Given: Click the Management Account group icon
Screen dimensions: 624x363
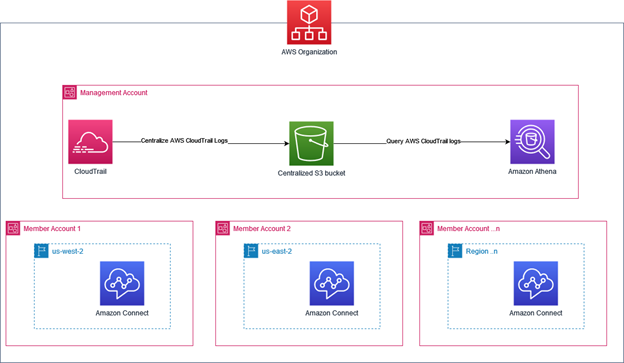Looking at the screenshot, I should 70,92.
